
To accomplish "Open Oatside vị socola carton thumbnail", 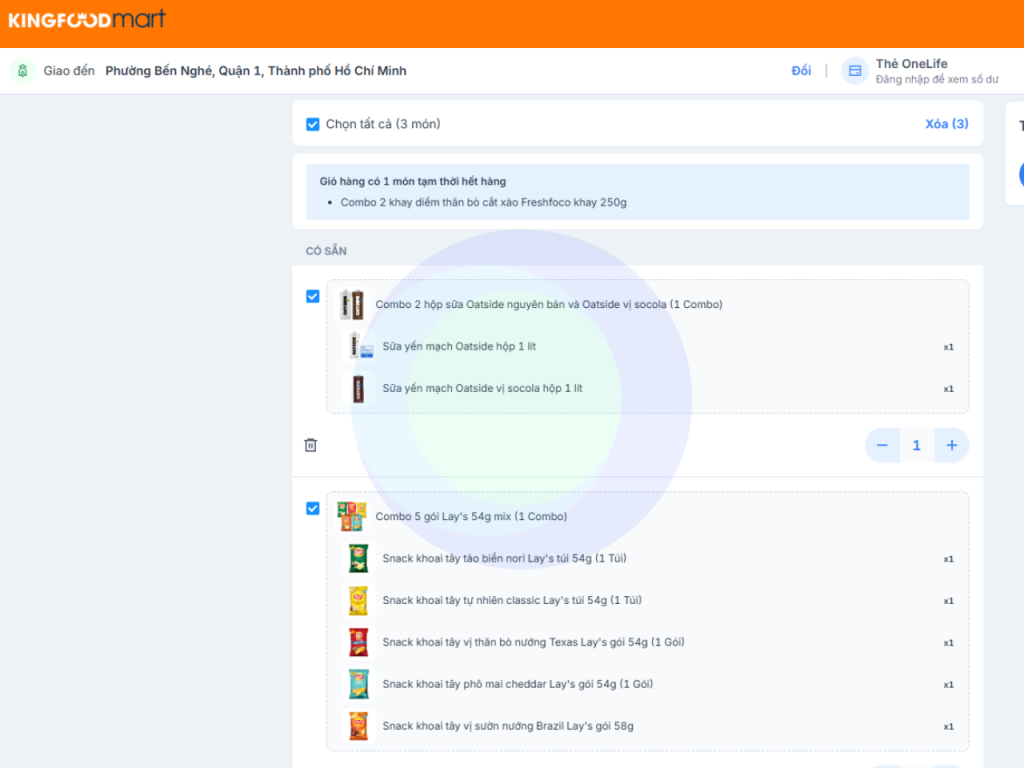I will 359,389.
